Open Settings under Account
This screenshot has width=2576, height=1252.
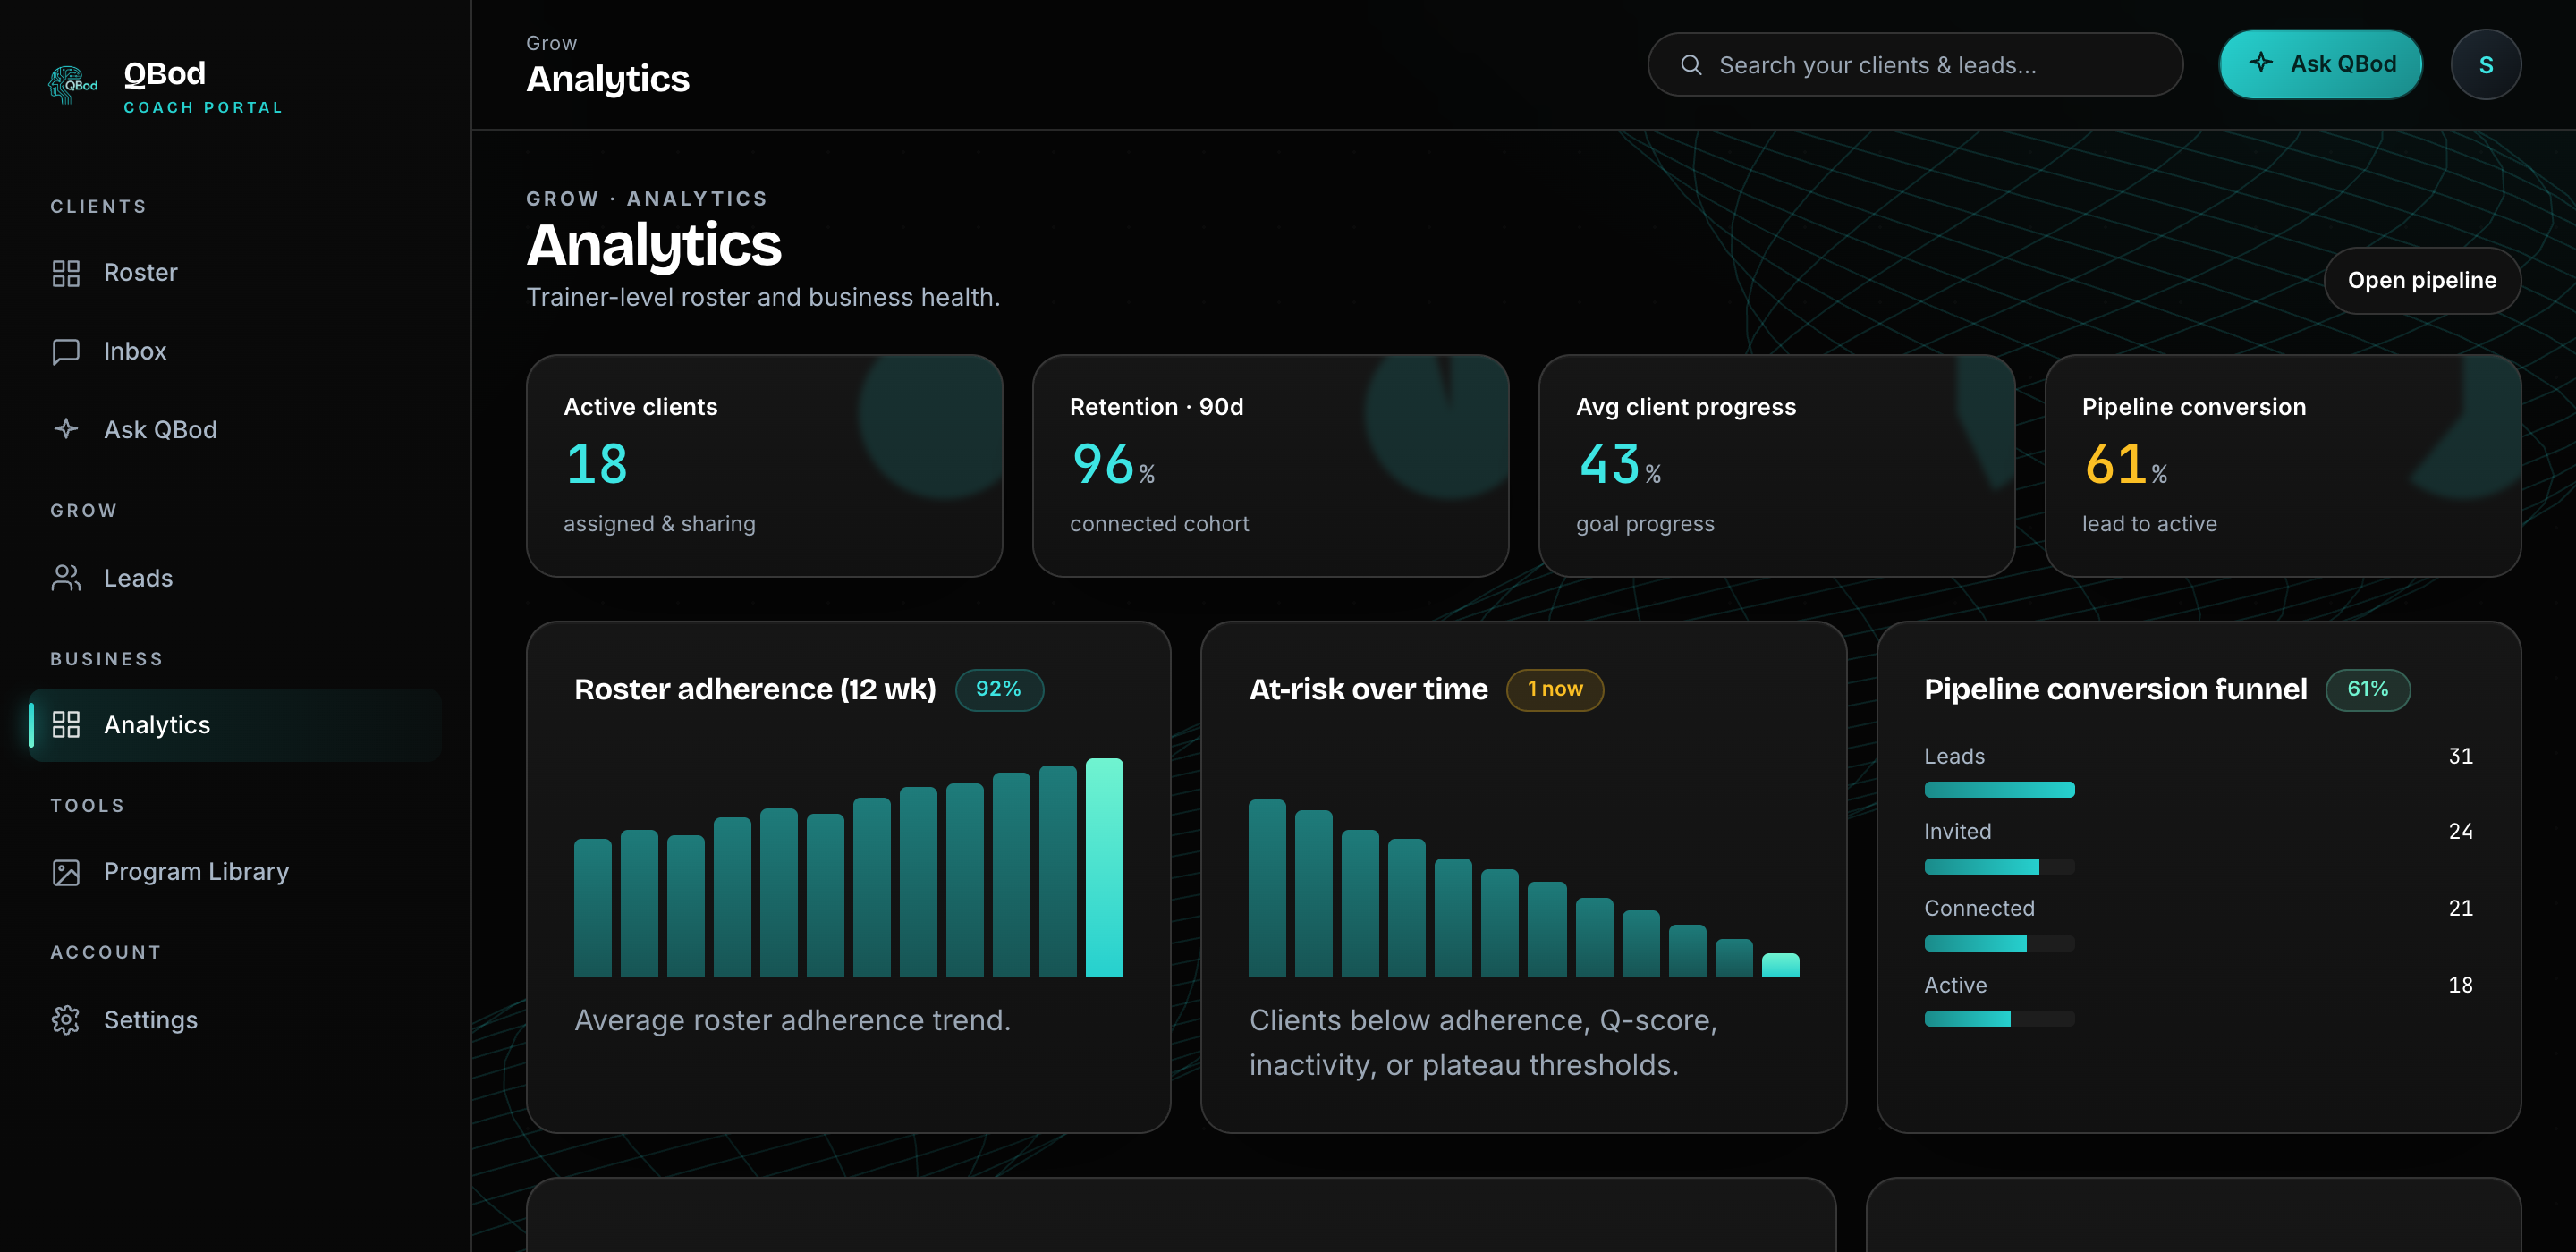236,1020
